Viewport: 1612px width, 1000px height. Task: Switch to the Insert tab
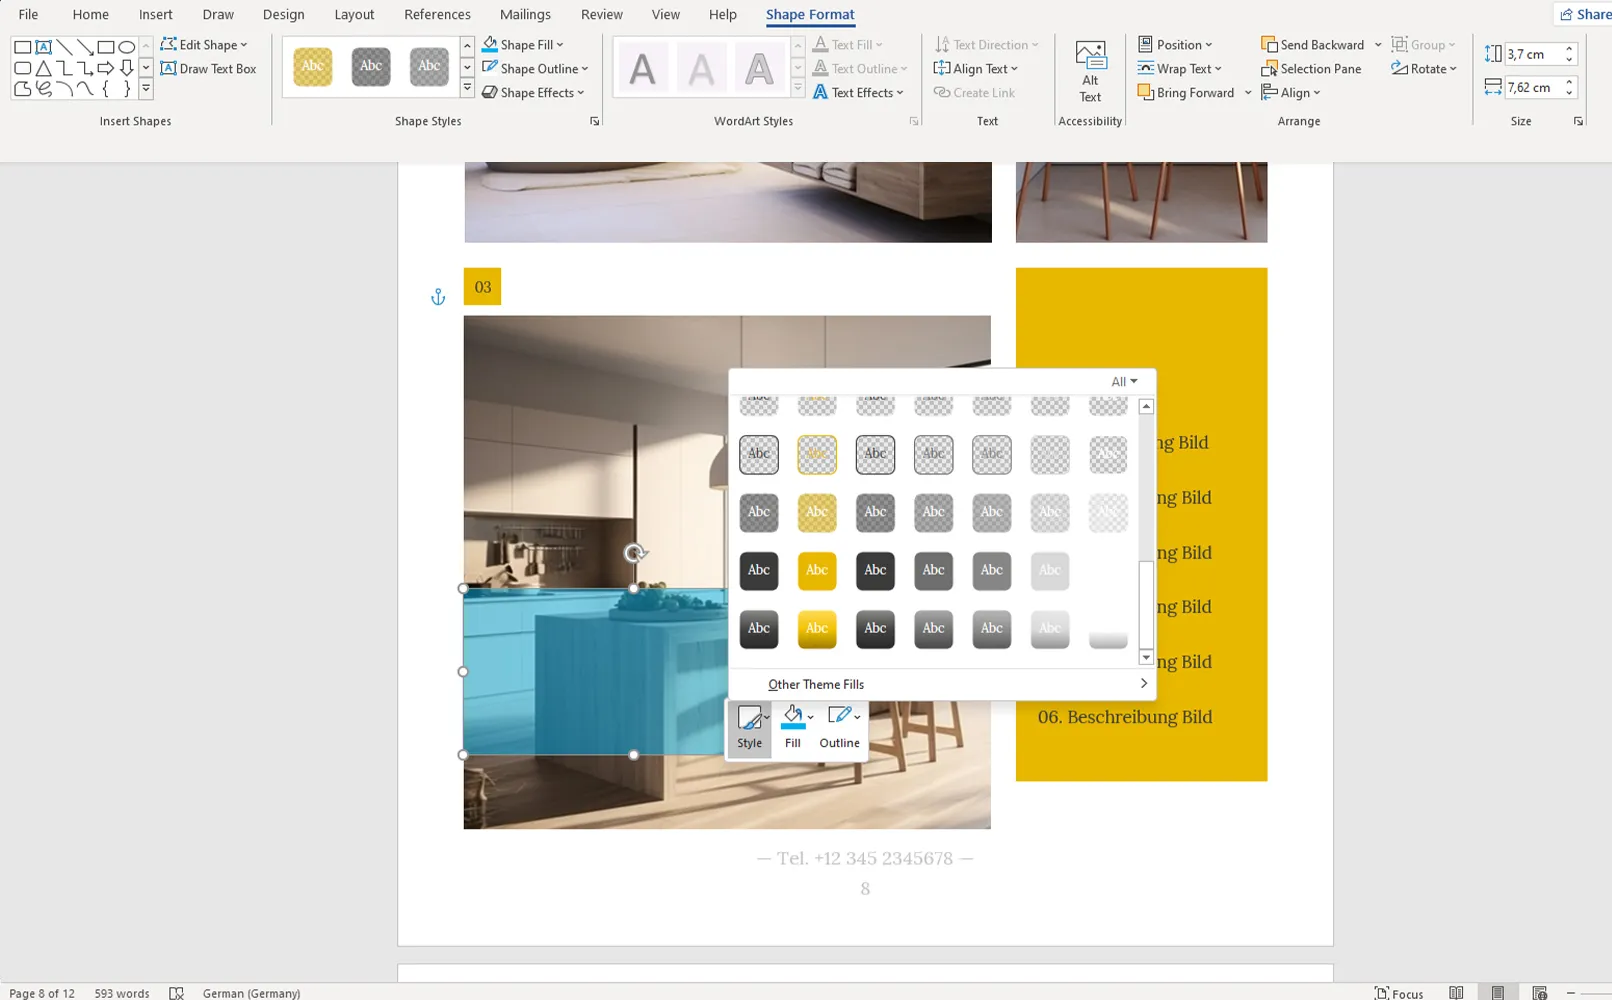coord(155,14)
